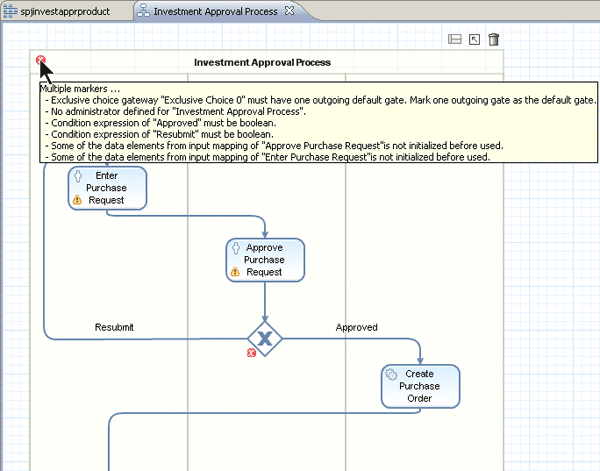Click the lane layout icon in the diagram toolbar
Image resolution: width=600 pixels, height=471 pixels.
tap(454, 40)
